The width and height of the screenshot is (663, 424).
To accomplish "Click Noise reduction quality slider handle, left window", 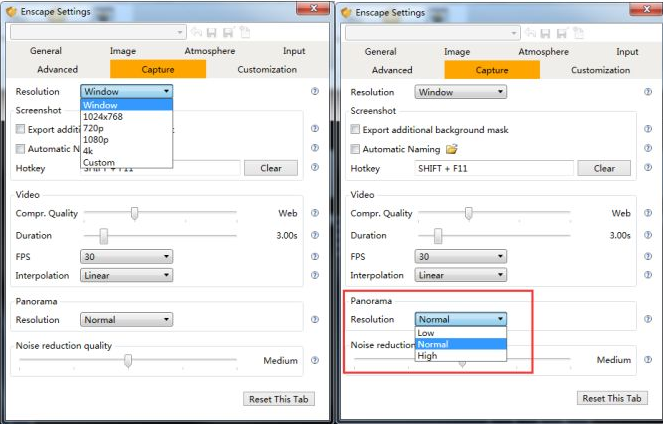I will (128, 361).
